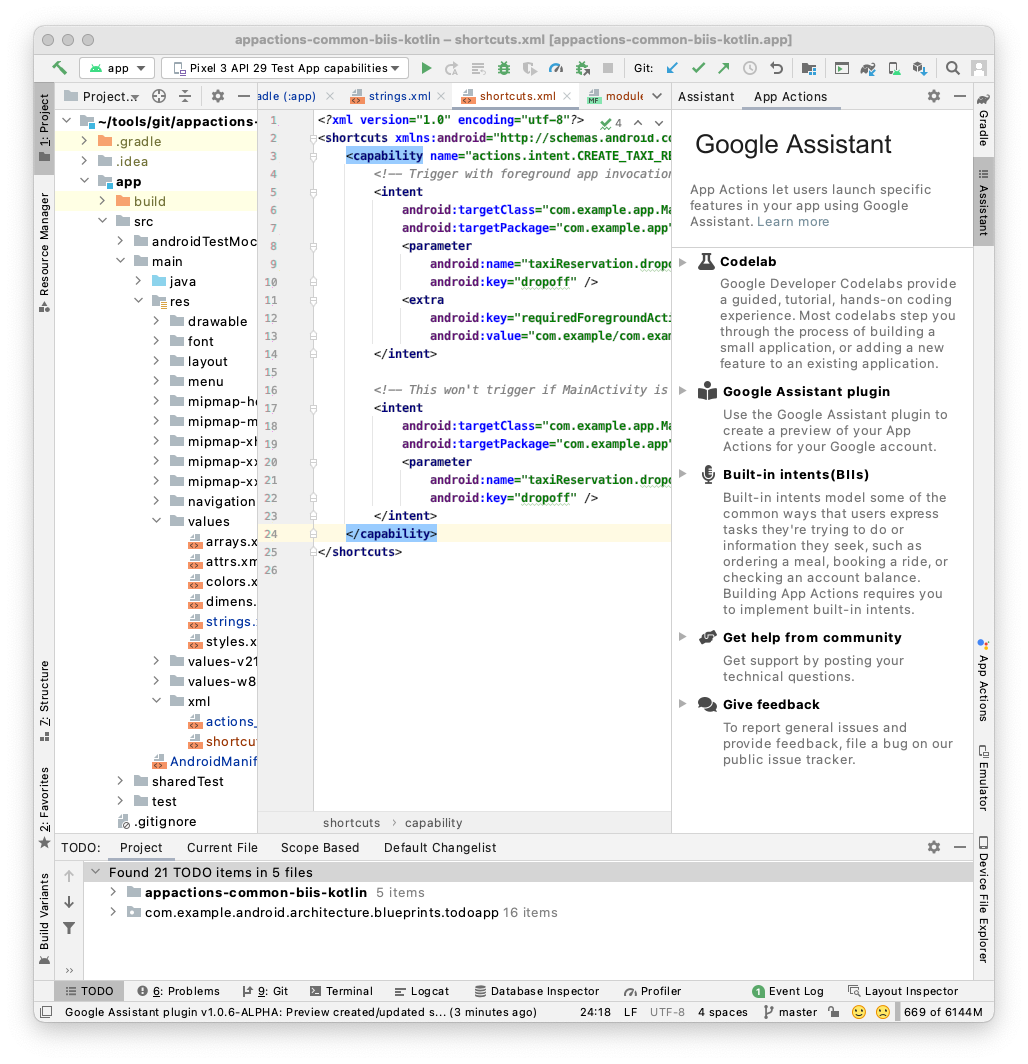Run the app with the green Run icon

[425, 68]
